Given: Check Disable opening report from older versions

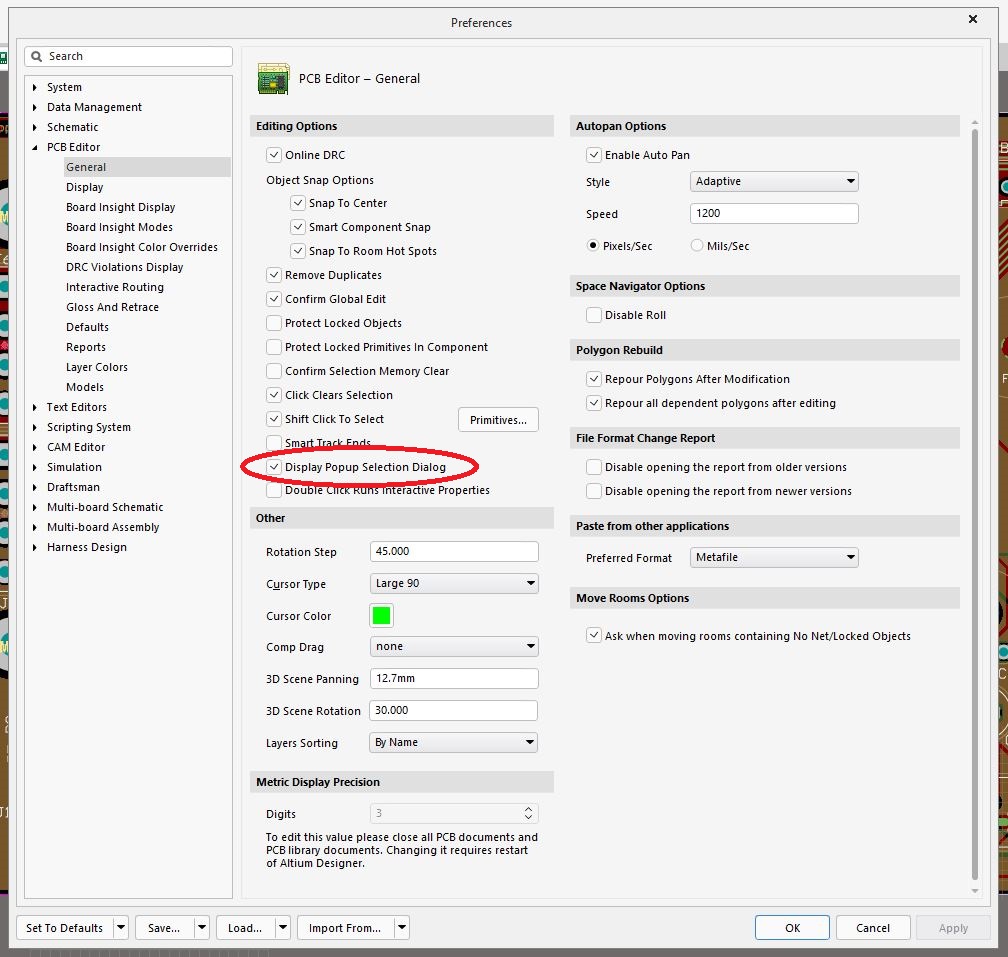Looking at the screenshot, I should pos(593,467).
